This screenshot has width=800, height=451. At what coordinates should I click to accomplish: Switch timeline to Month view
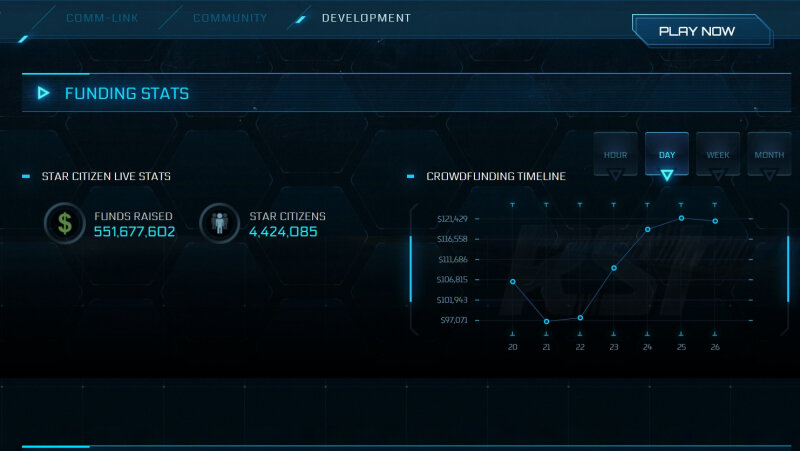click(x=769, y=154)
